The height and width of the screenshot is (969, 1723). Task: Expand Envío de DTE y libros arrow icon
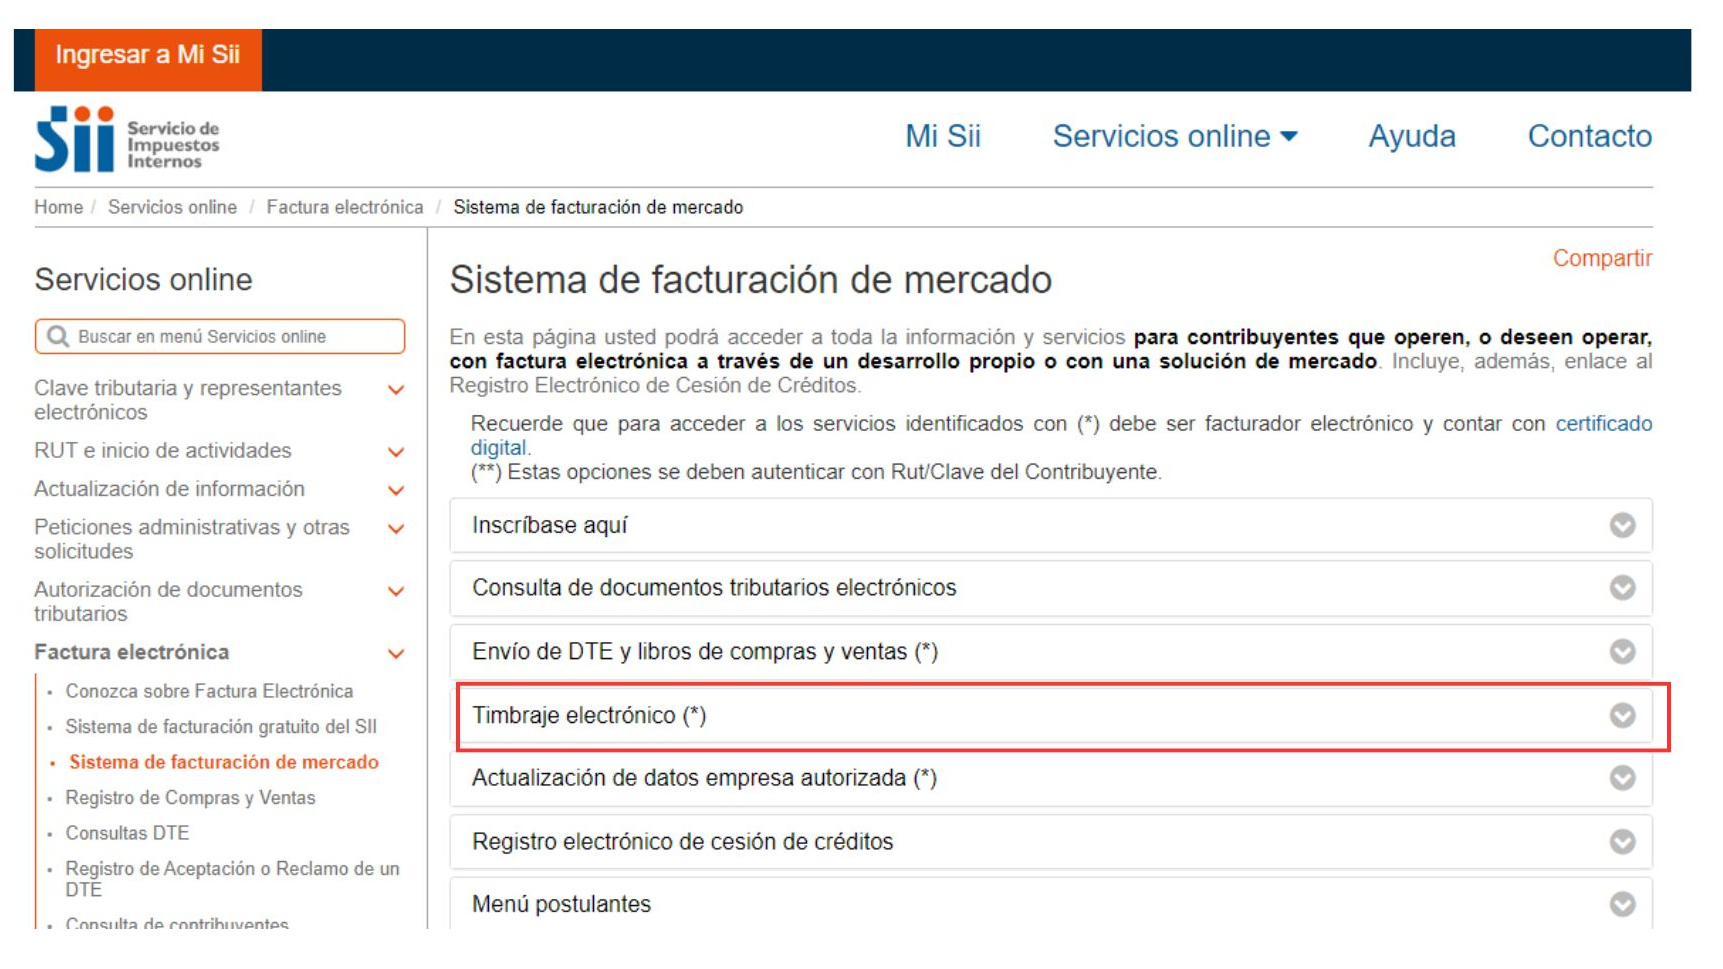[x=1622, y=652]
